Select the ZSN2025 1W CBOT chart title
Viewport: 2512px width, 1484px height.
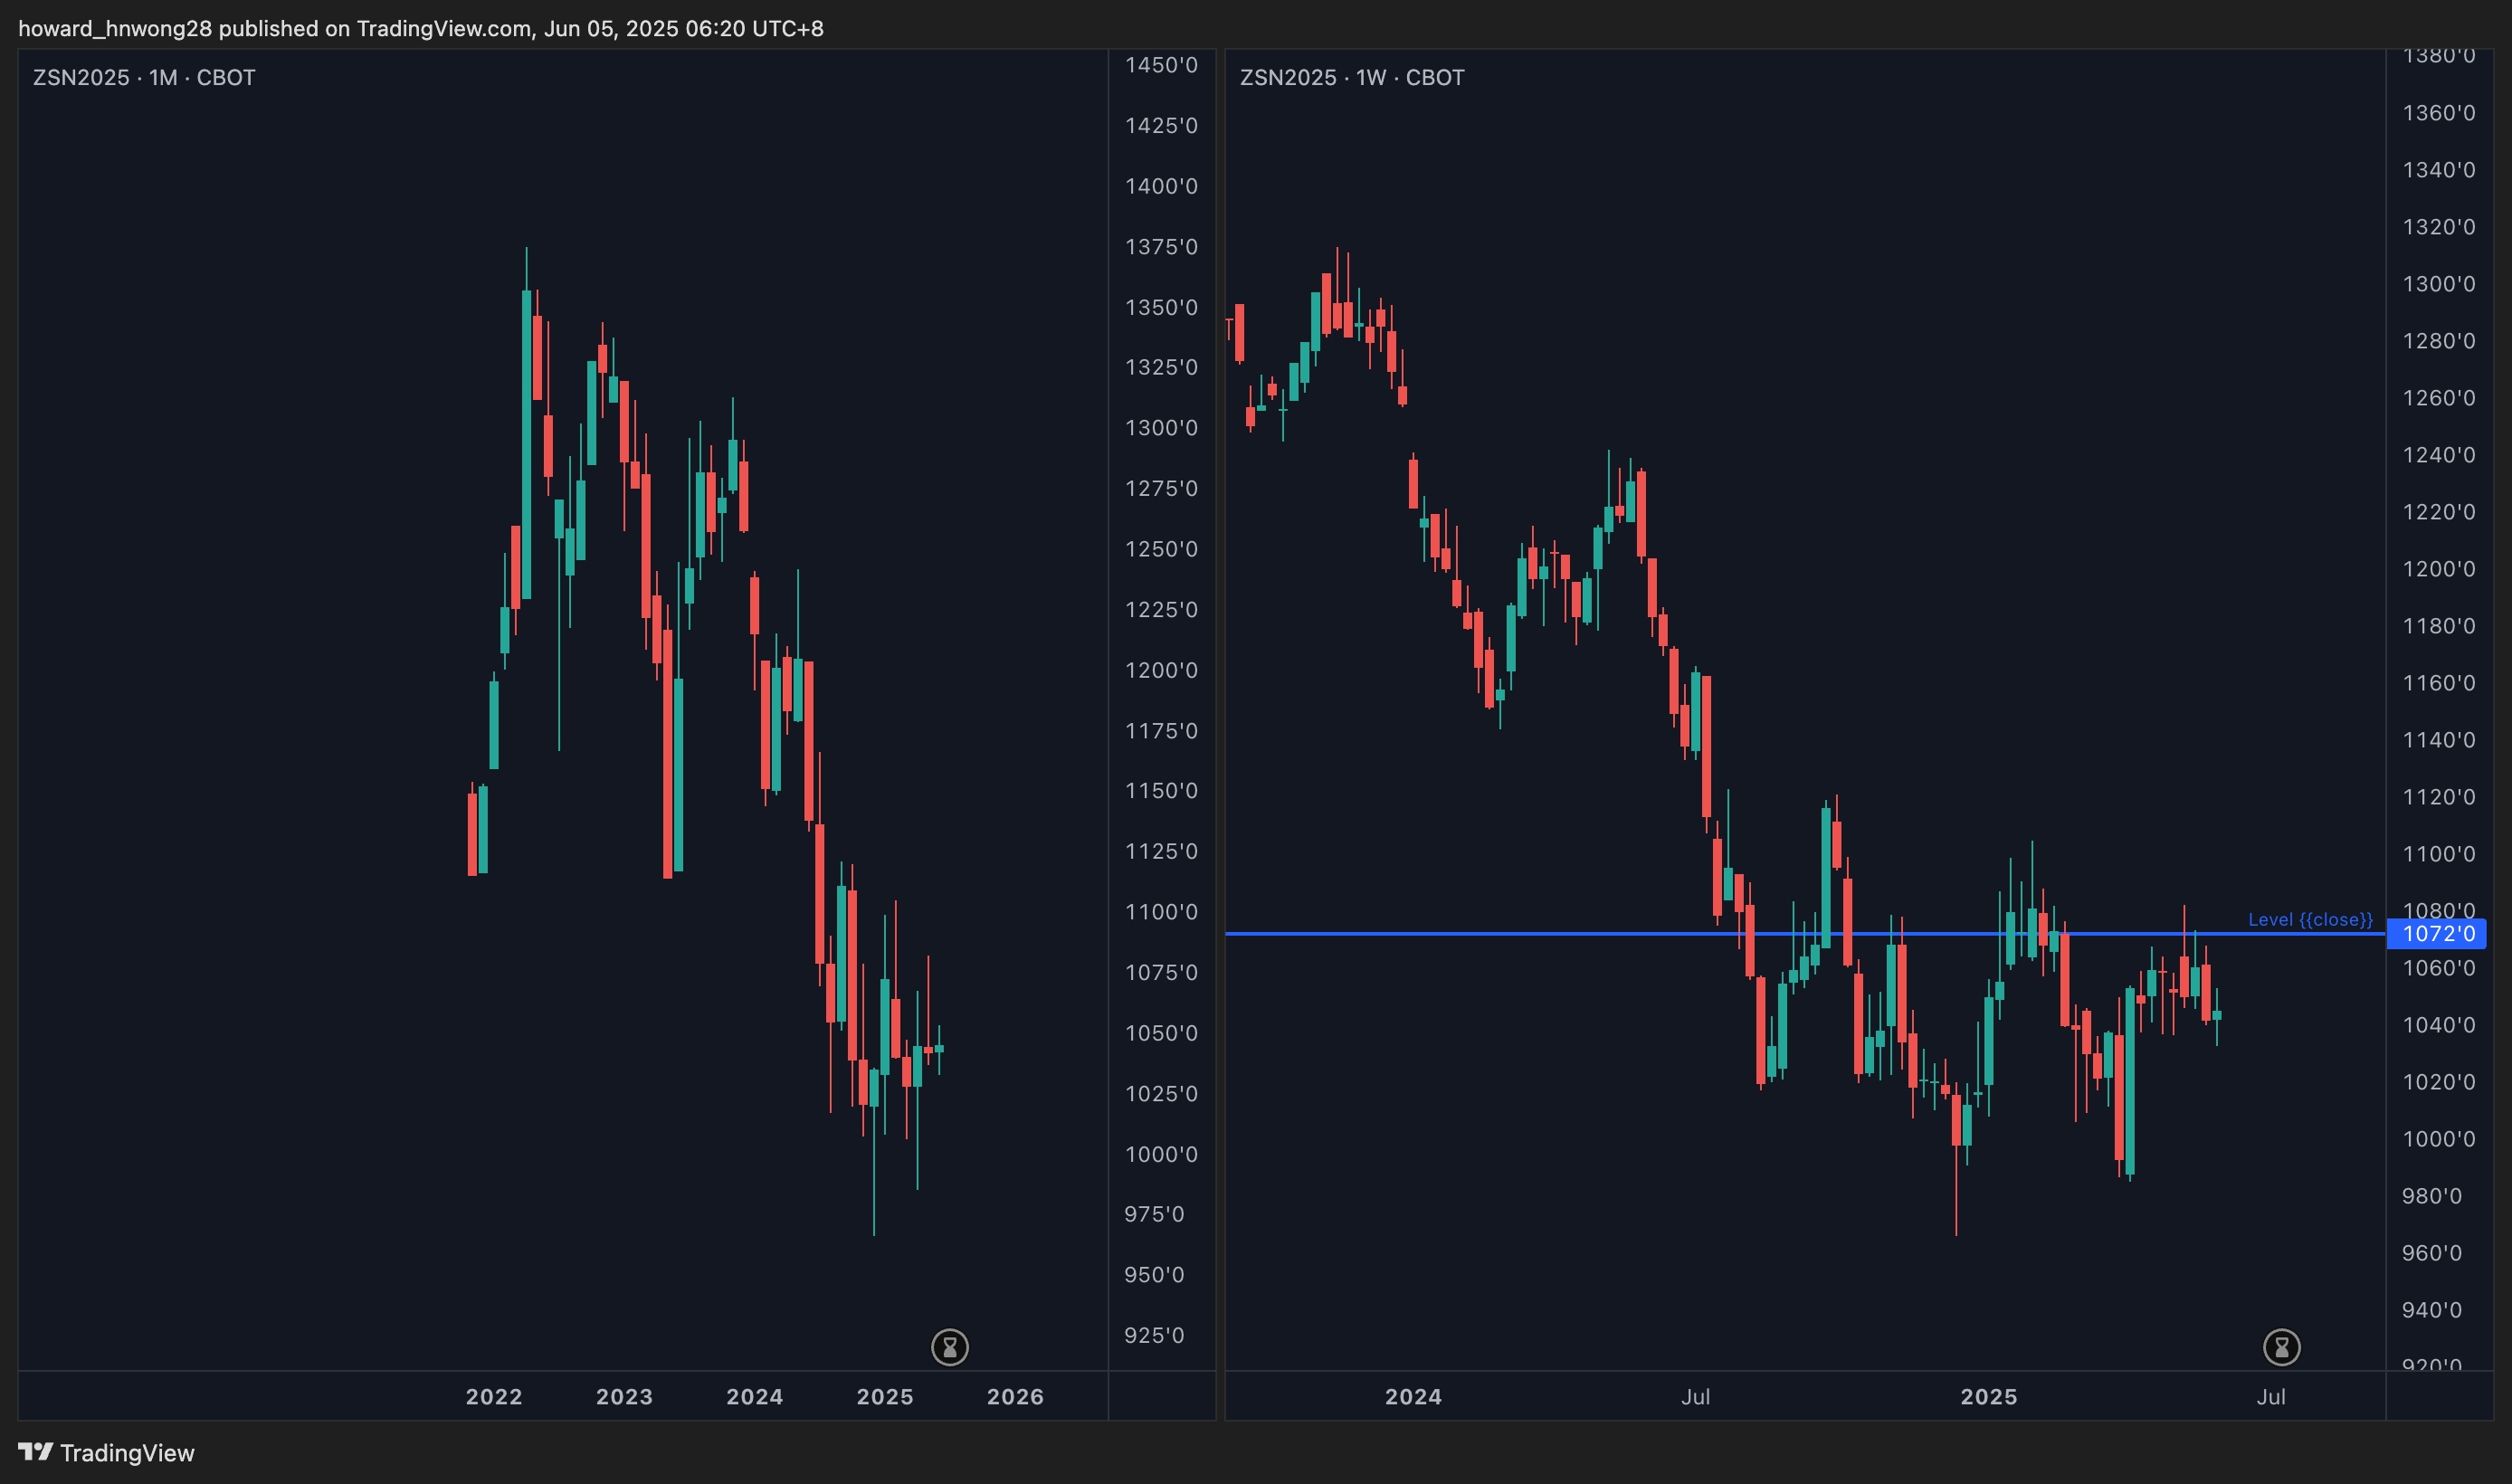point(1352,78)
